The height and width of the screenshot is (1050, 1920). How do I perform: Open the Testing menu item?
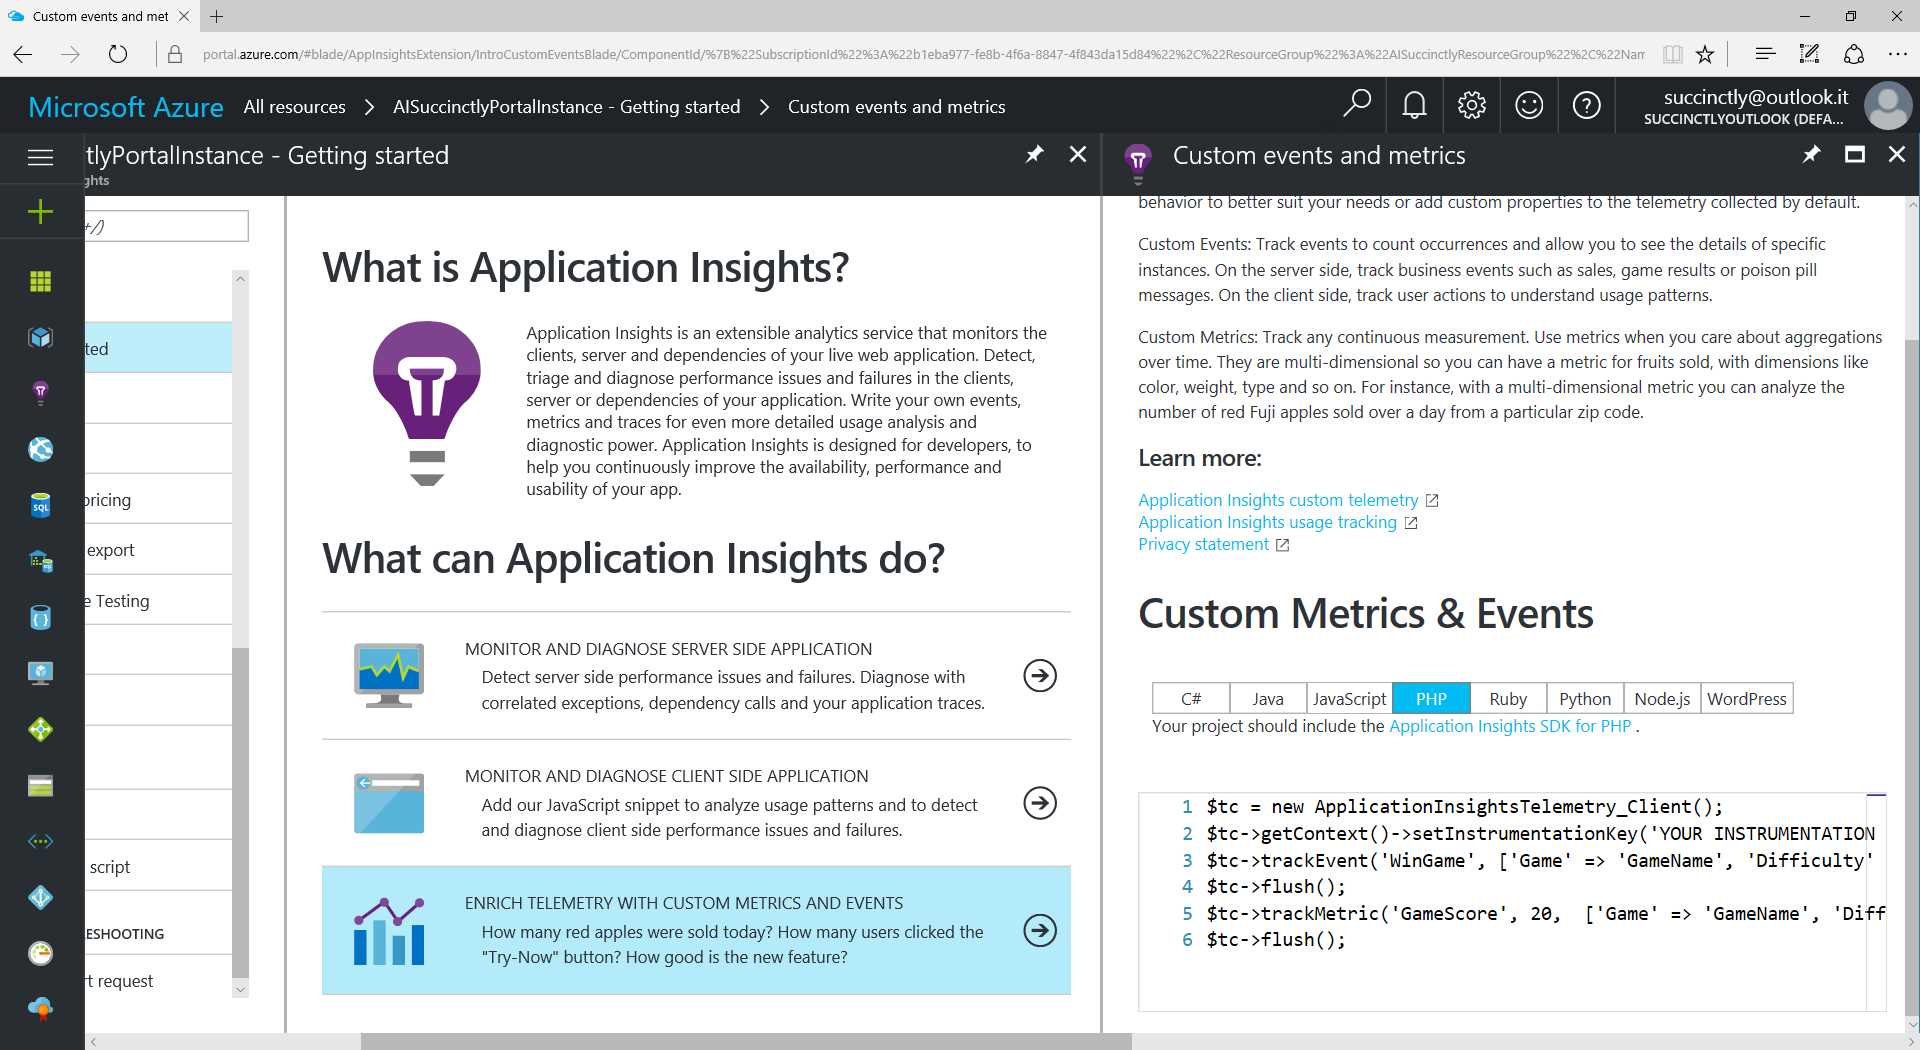pos(158,600)
